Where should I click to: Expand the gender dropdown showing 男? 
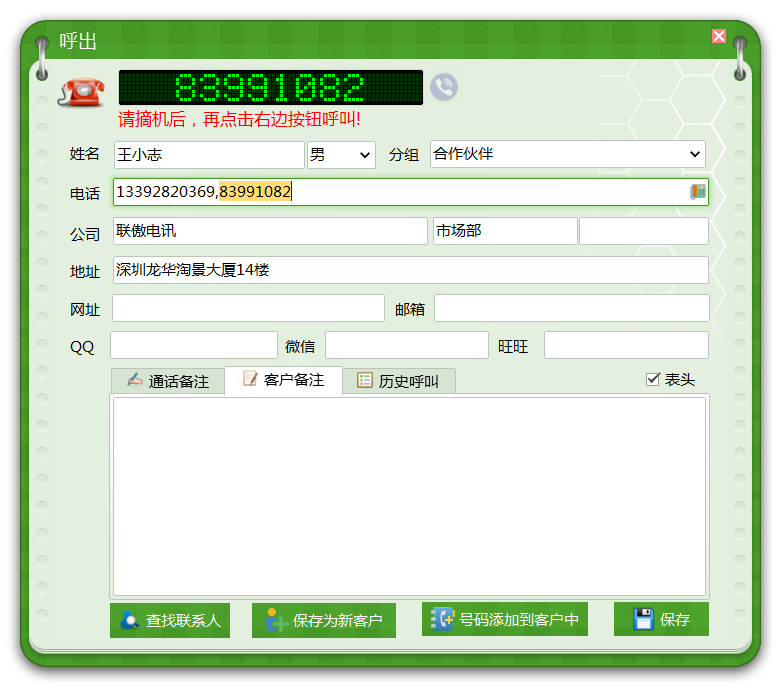click(341, 155)
